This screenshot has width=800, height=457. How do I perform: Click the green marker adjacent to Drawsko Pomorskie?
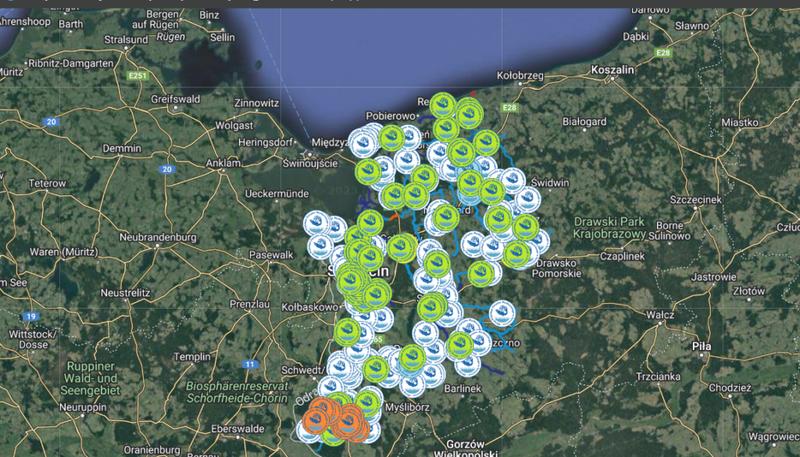[x=517, y=255]
